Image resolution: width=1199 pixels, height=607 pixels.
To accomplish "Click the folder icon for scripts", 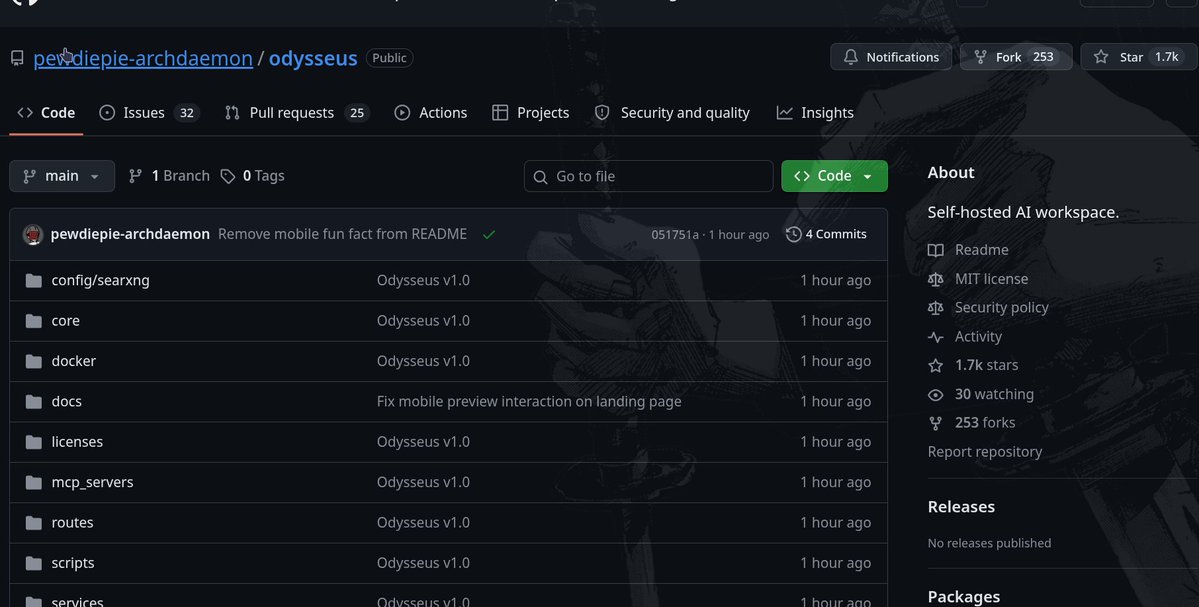I will [34, 563].
